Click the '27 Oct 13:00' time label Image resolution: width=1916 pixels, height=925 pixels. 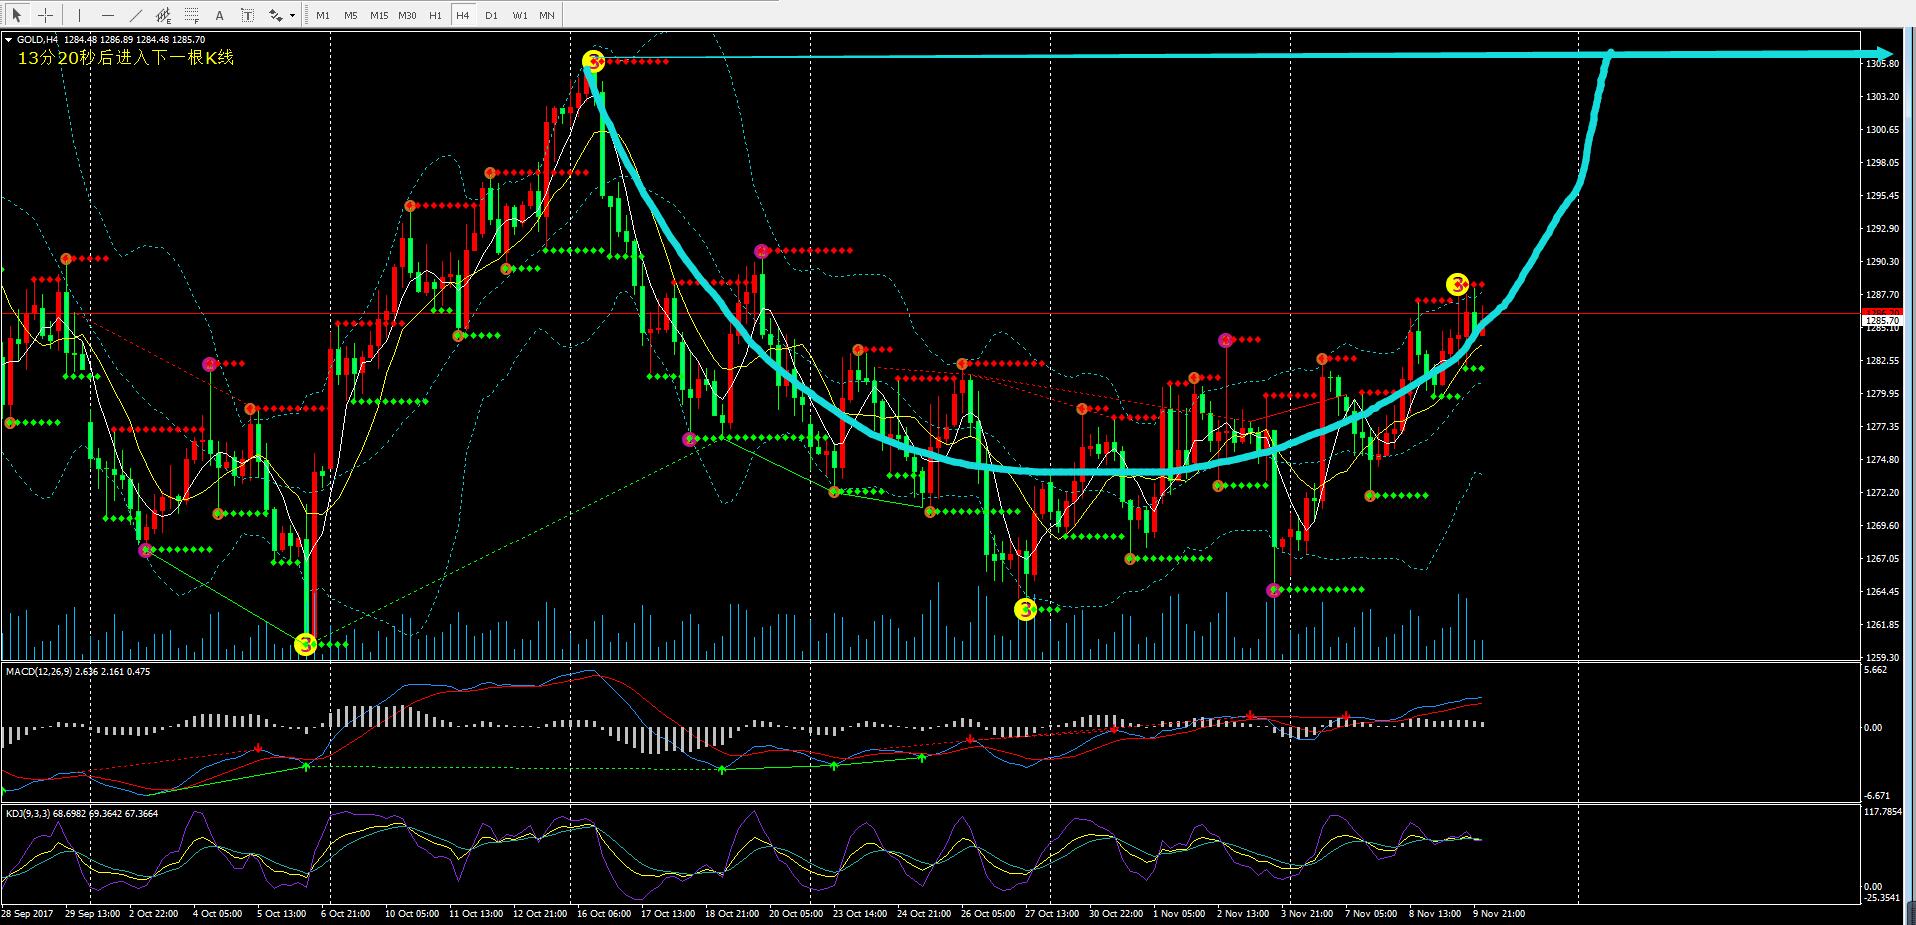click(1052, 913)
